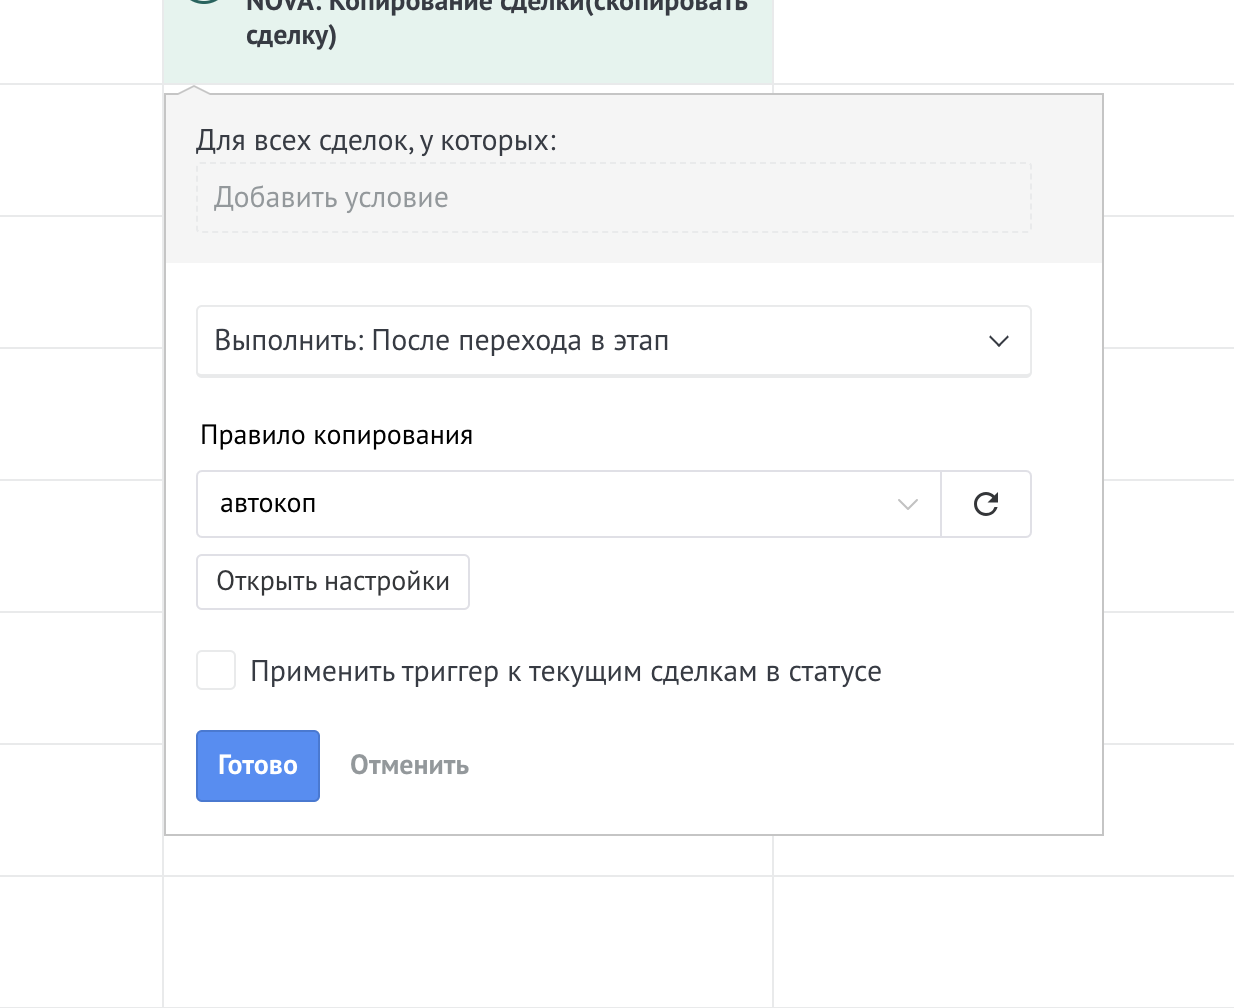Screen dimensions: 1234x1008
Task: Click the refresh icon beside the copy rule
Action: 985,504
